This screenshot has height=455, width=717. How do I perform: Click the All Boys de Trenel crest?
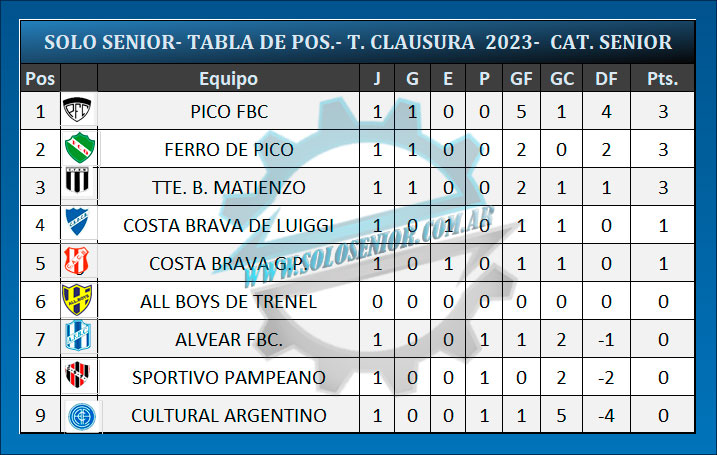pyautogui.click(x=78, y=301)
